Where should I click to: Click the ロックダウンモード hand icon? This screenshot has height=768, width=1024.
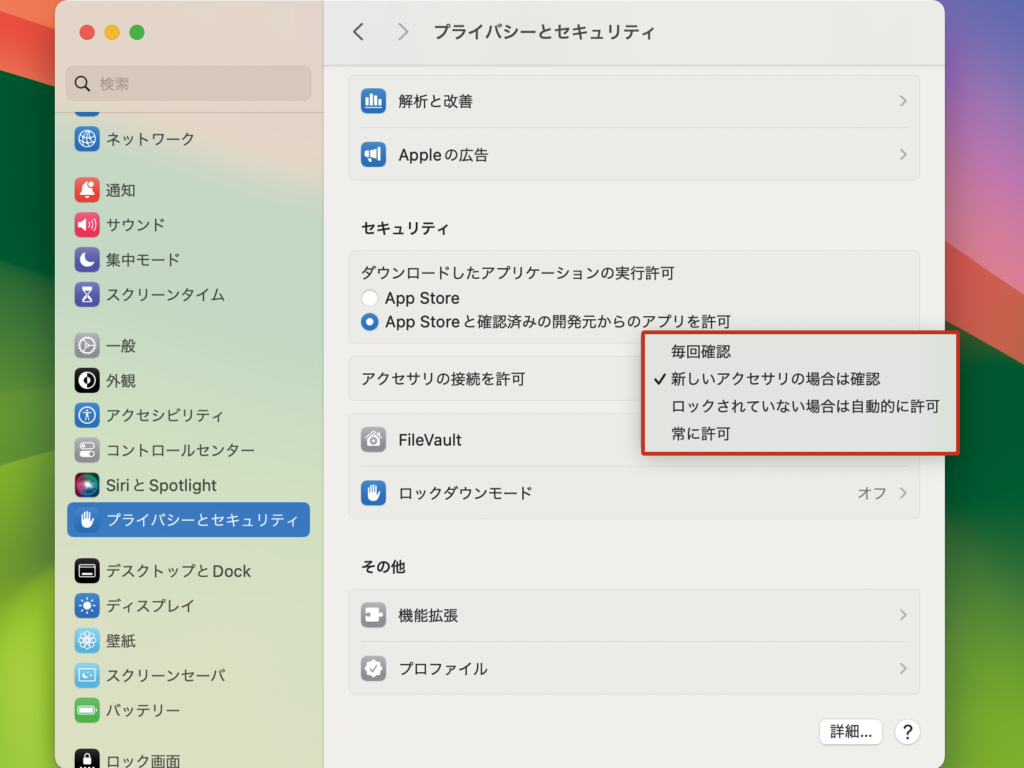(x=374, y=493)
